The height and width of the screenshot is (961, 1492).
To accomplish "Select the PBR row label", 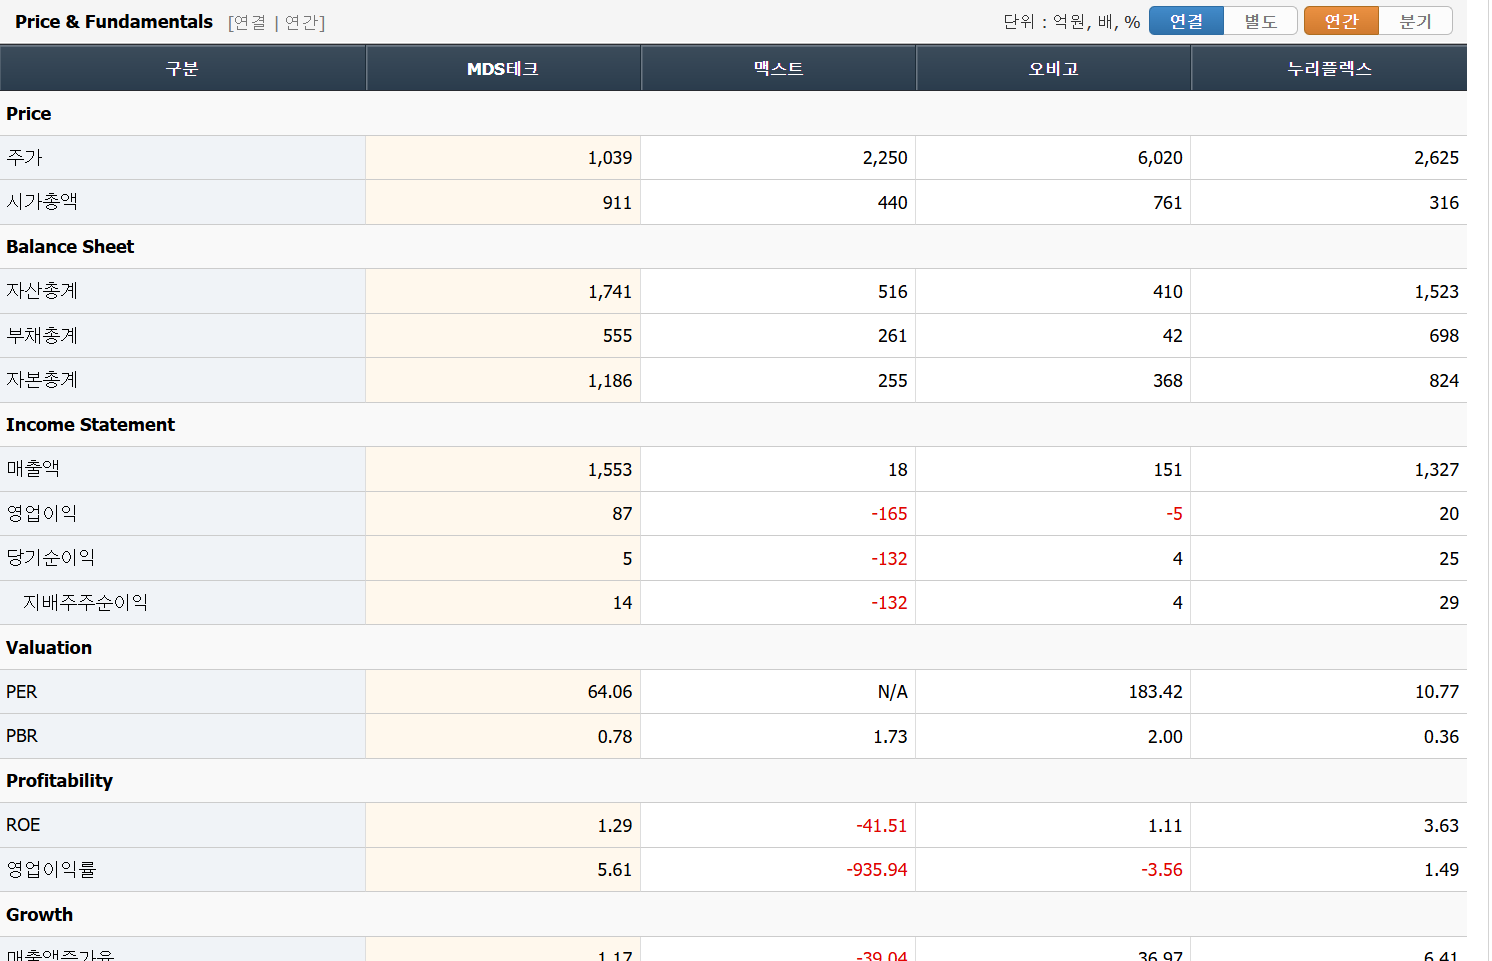I will click(x=22, y=736).
